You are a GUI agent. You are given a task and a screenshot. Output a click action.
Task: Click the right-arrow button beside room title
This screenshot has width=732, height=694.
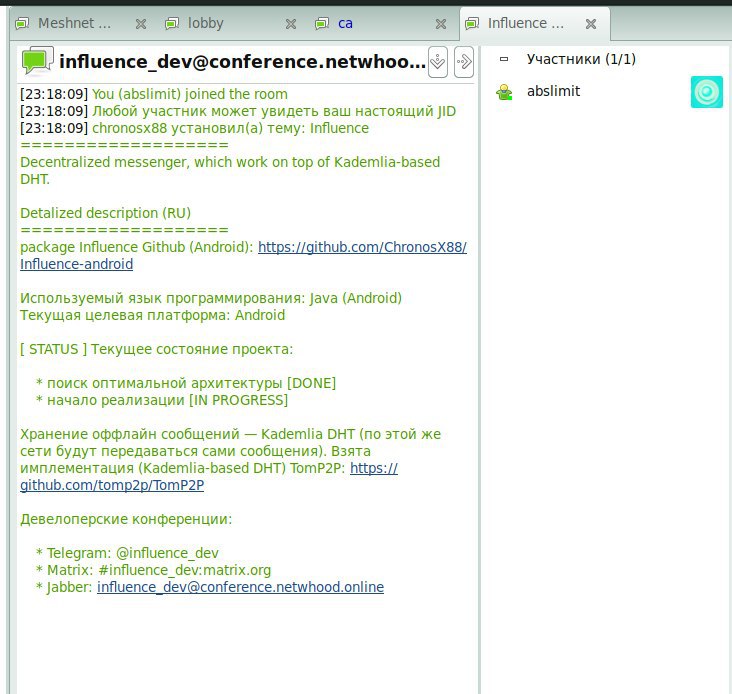464,62
